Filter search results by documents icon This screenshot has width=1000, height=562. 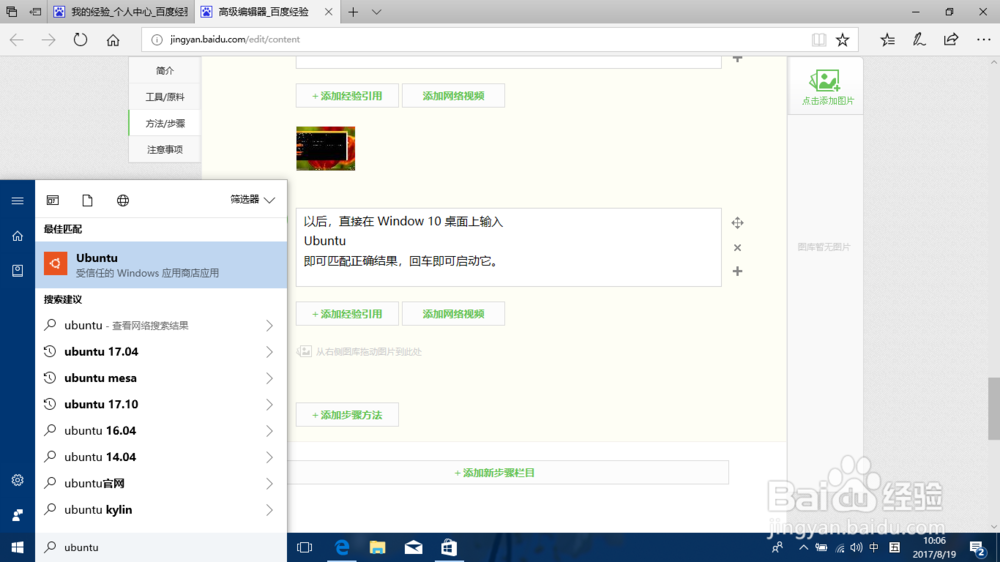[87, 200]
